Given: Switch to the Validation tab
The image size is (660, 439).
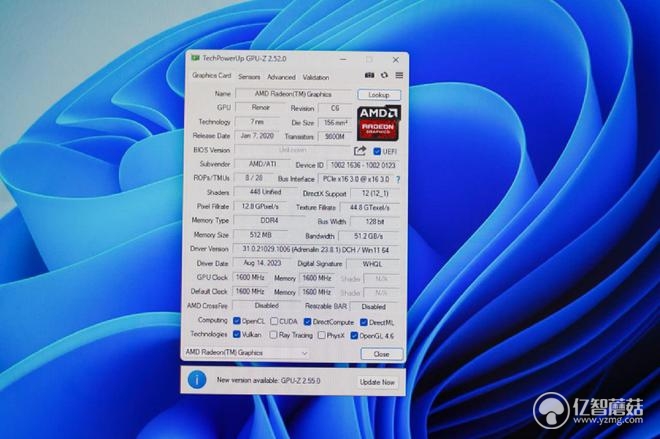Looking at the screenshot, I should [x=316, y=77].
